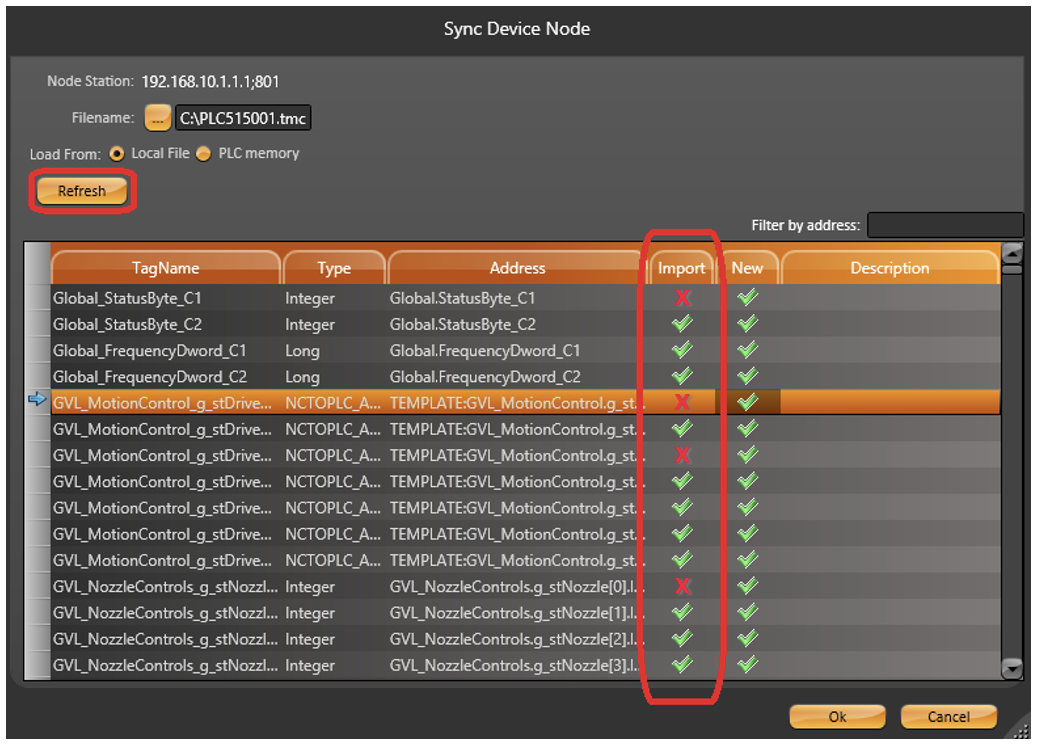
Task: Sort by the Address column header
Action: click(x=517, y=268)
